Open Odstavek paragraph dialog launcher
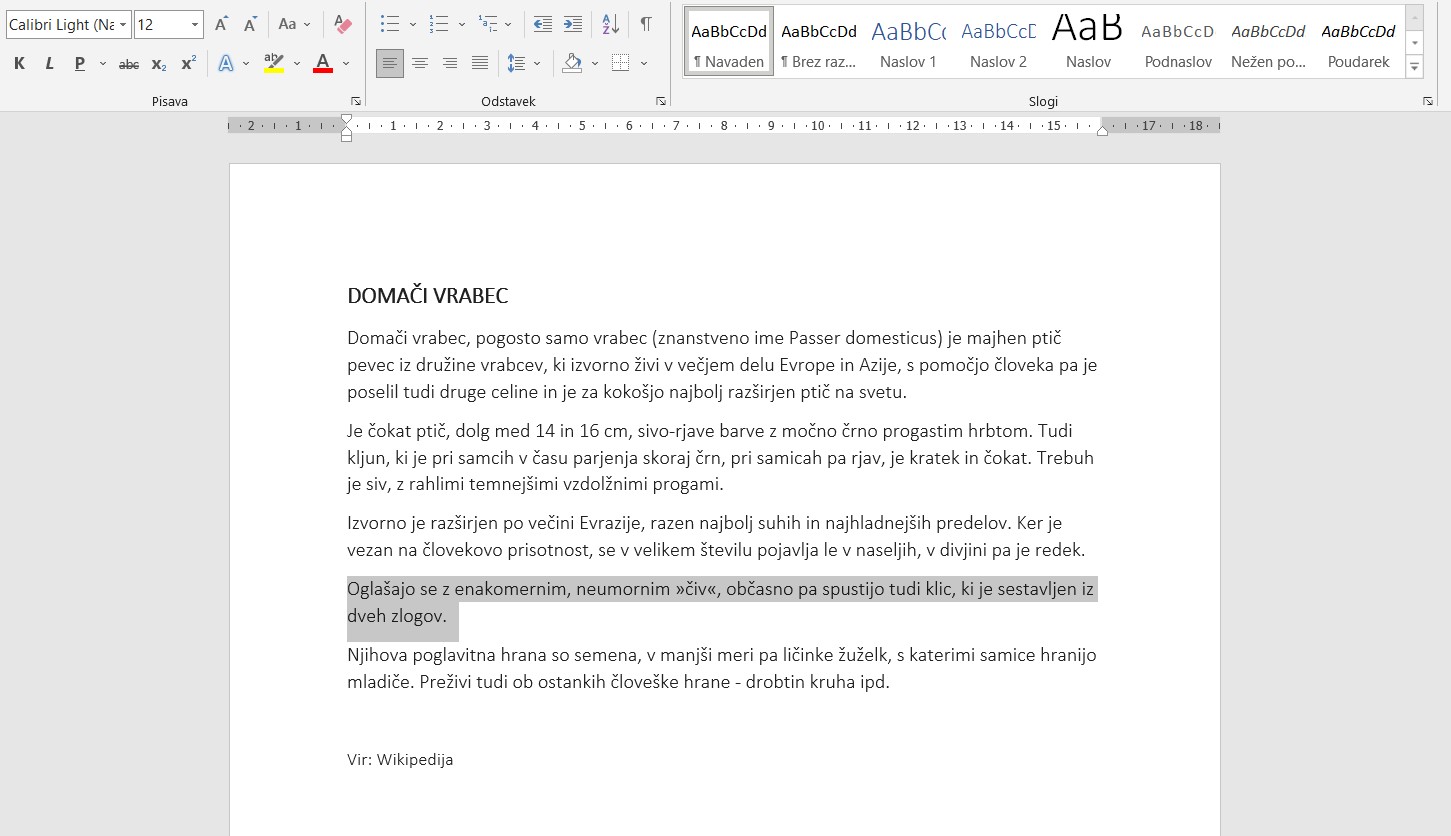The image size is (1451, 836). point(661,102)
